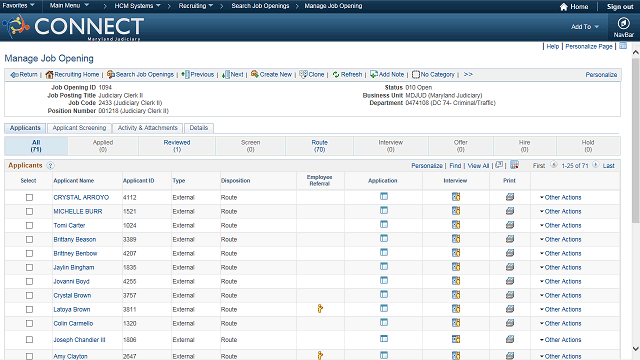
Task: Show next rows arrow icon
Action: pyautogui.click(x=596, y=165)
